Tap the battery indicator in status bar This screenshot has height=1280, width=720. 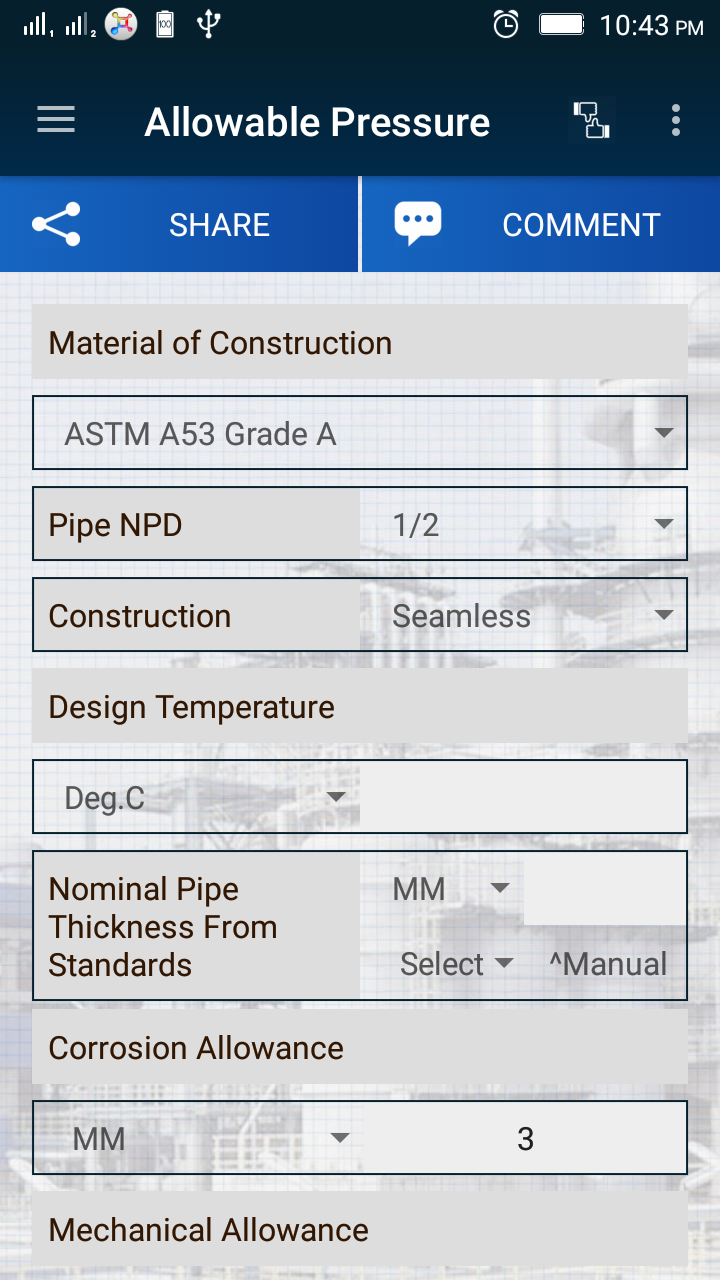click(562, 24)
